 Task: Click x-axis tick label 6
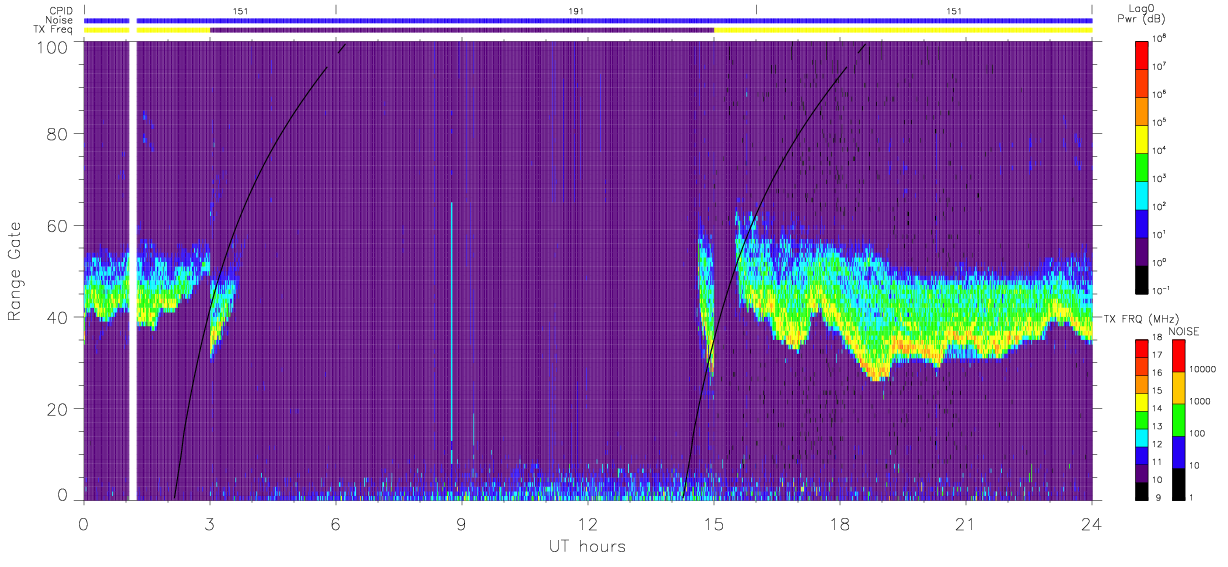[336, 524]
